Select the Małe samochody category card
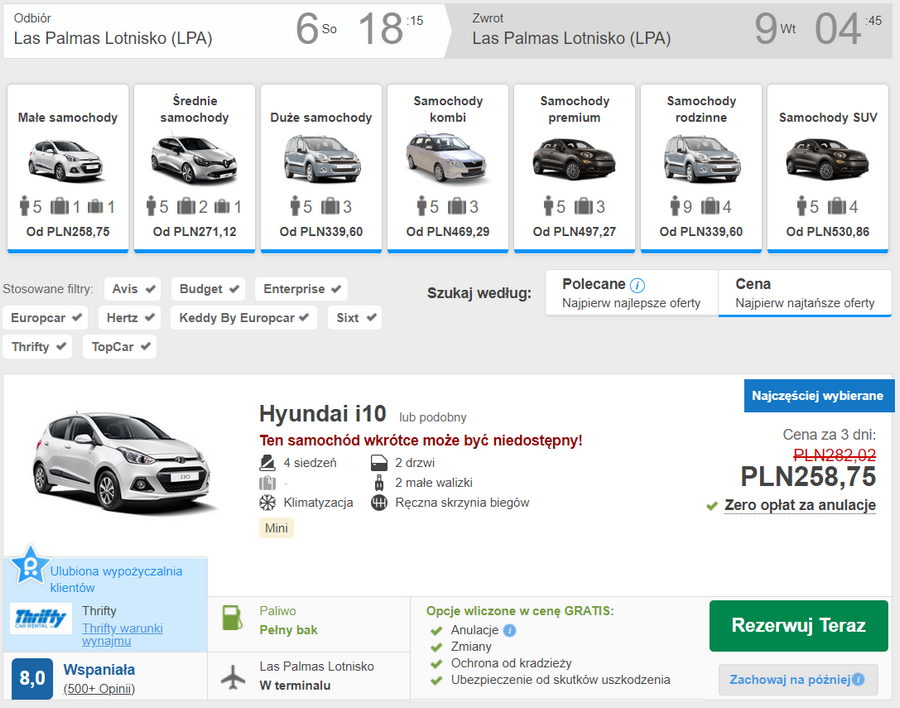 point(68,168)
